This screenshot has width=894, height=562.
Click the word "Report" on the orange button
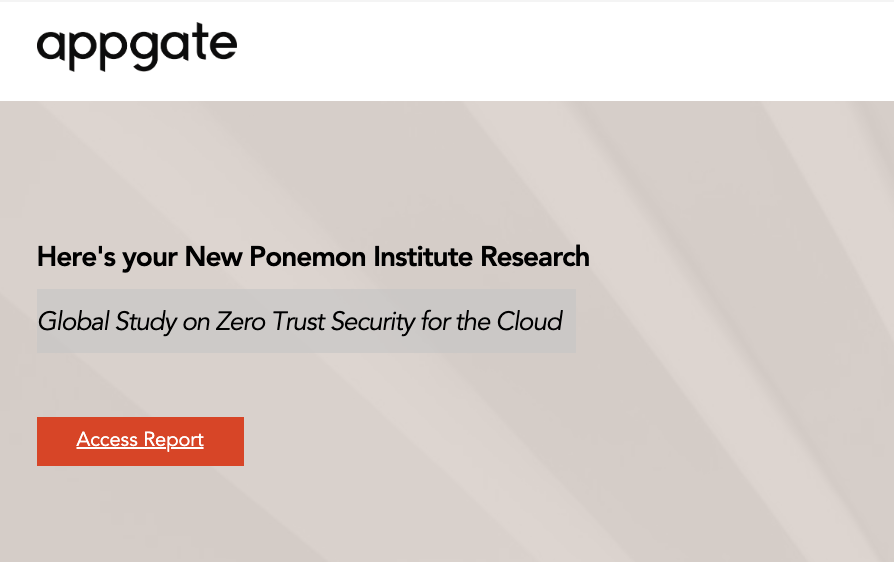click(x=174, y=441)
